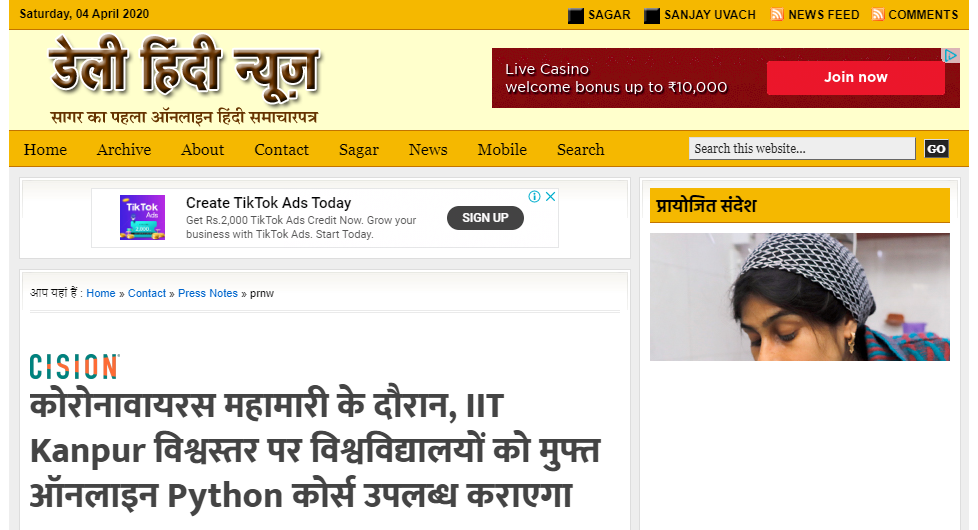Focus the Search this website field

tap(801, 148)
